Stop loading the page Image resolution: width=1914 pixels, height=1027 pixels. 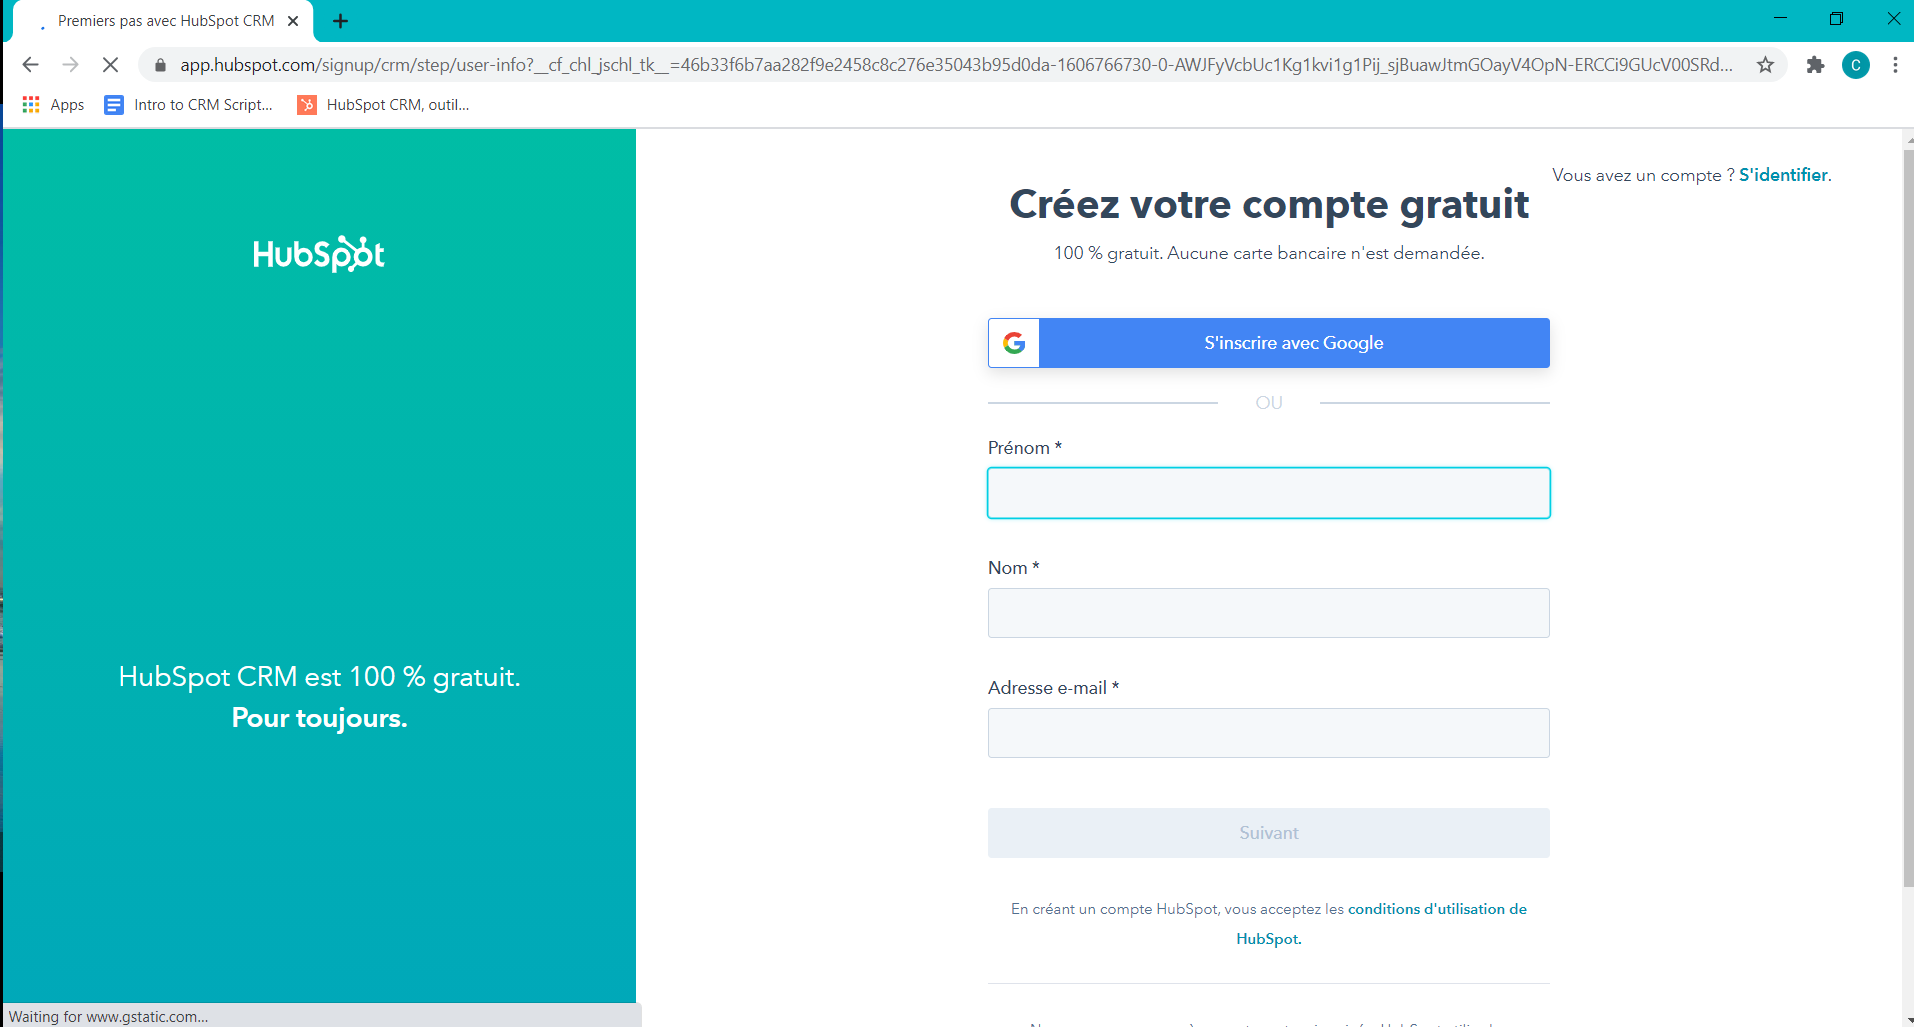(x=110, y=65)
